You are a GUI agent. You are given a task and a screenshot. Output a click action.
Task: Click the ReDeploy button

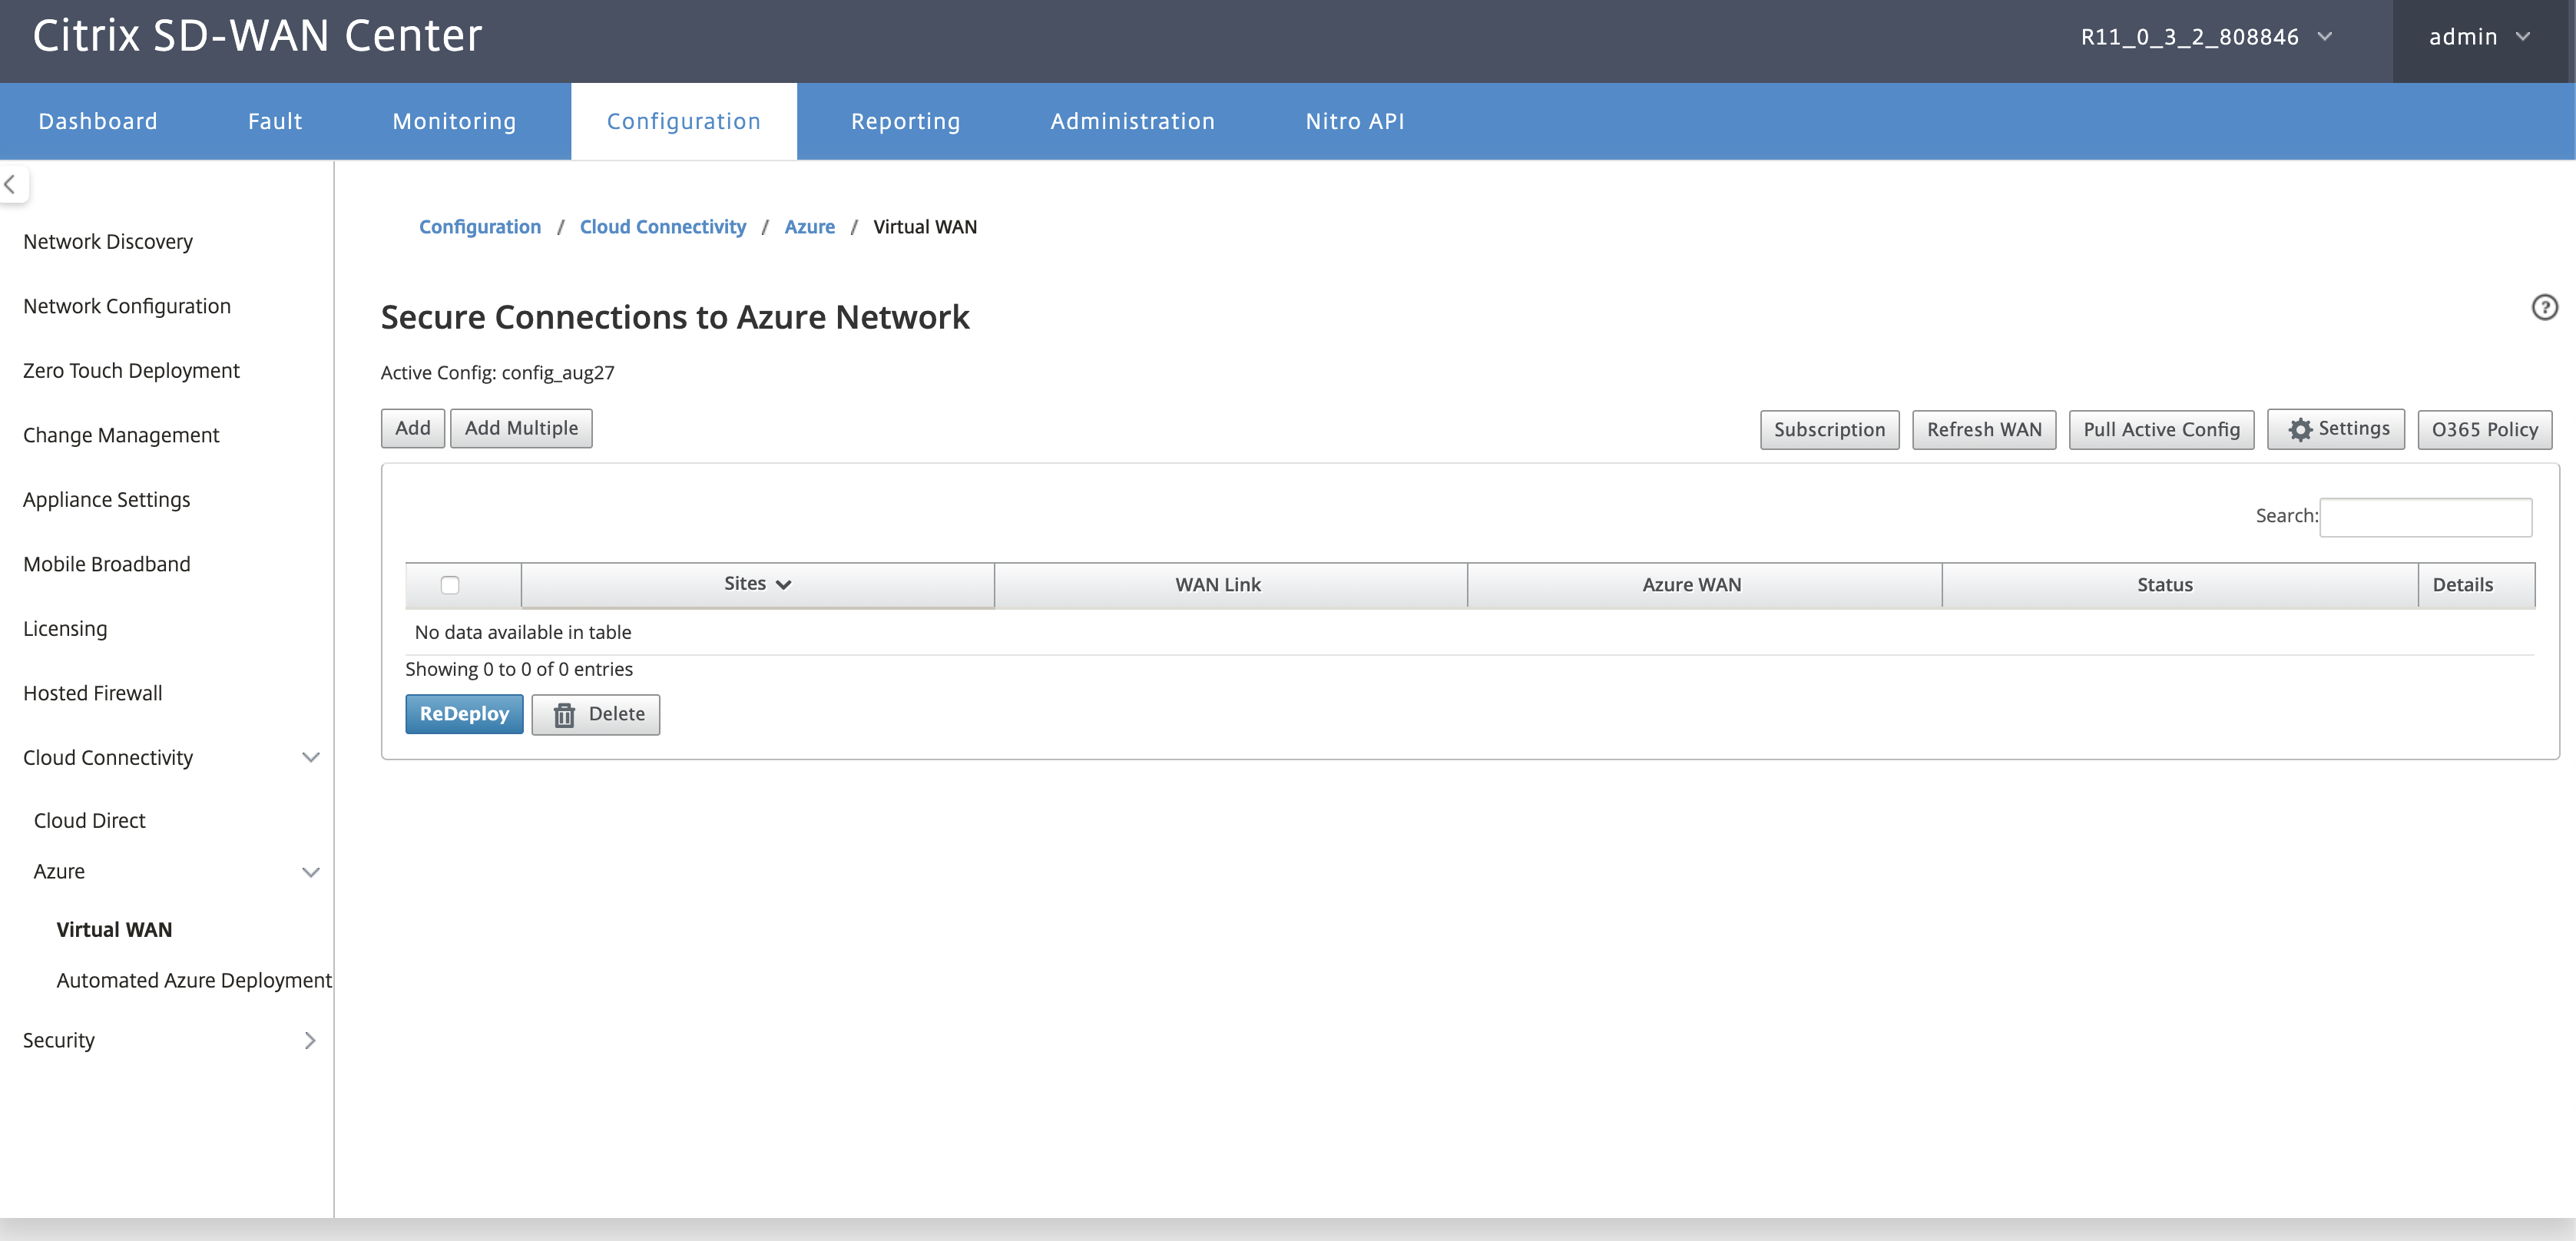point(464,714)
